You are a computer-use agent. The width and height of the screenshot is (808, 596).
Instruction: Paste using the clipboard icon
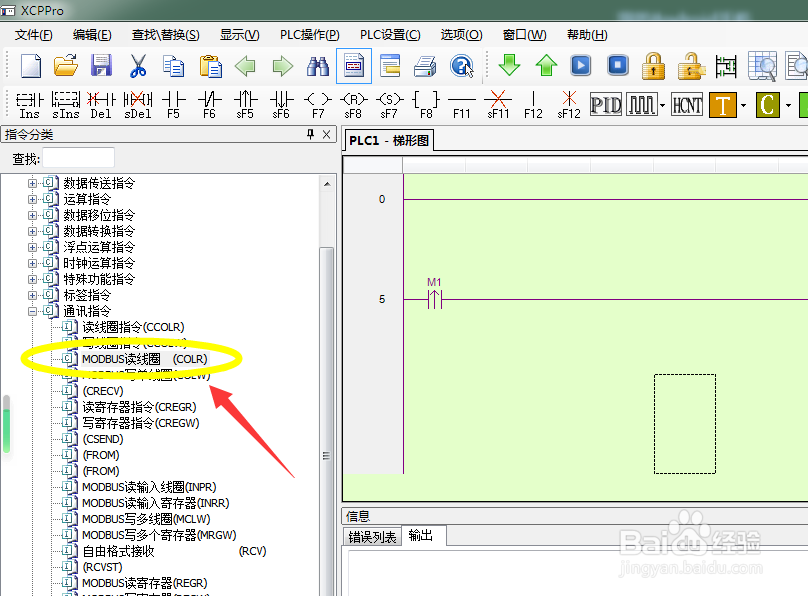click(x=210, y=66)
